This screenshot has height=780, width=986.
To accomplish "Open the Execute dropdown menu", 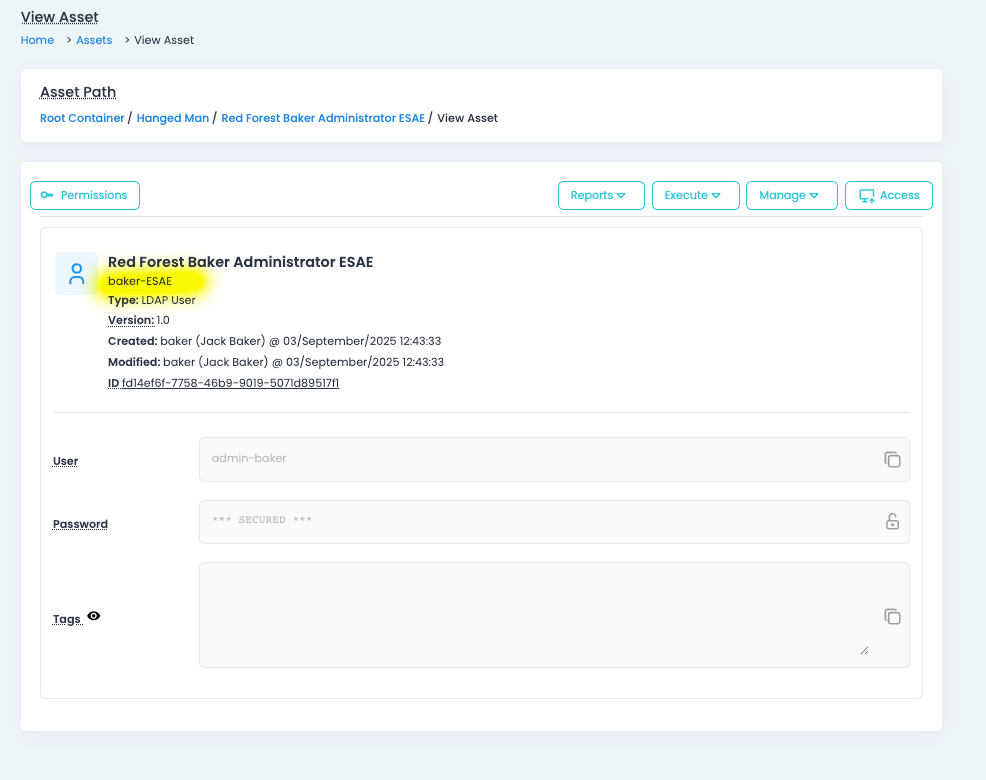I will pos(695,195).
